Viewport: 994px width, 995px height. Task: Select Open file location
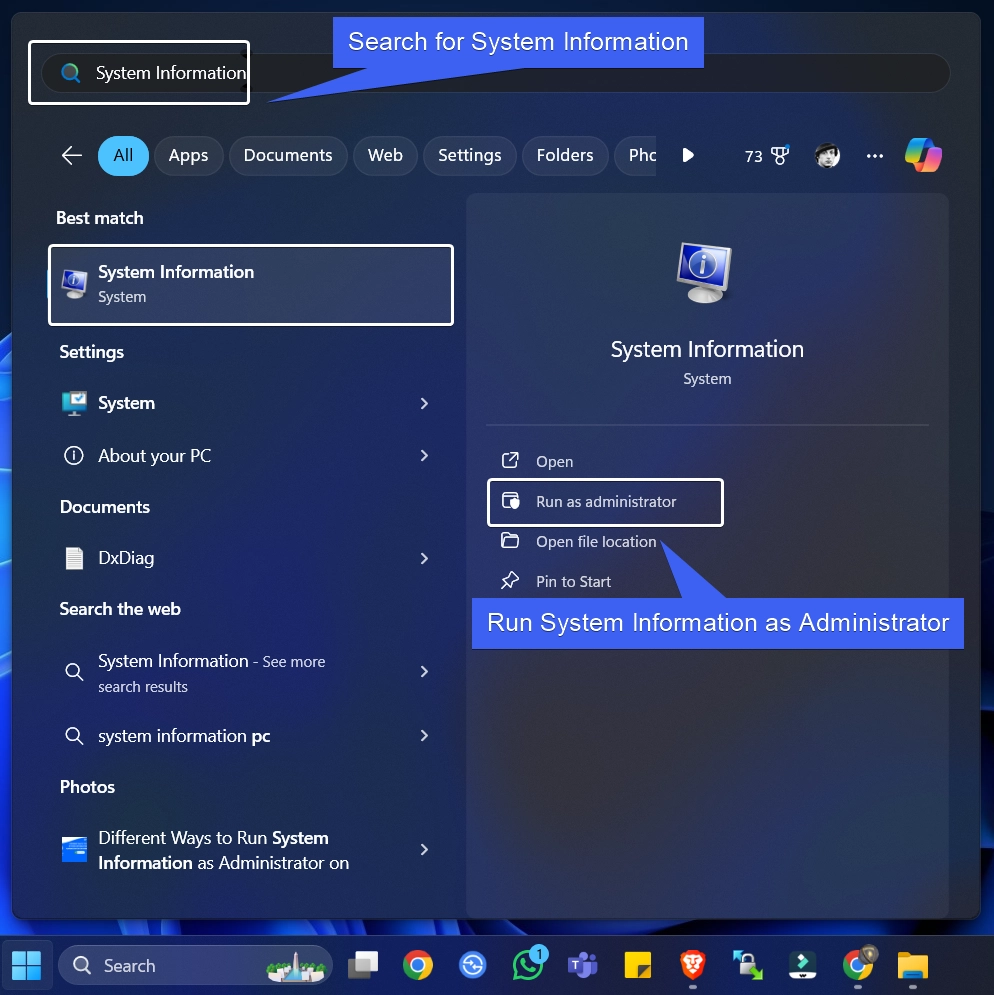click(578, 541)
